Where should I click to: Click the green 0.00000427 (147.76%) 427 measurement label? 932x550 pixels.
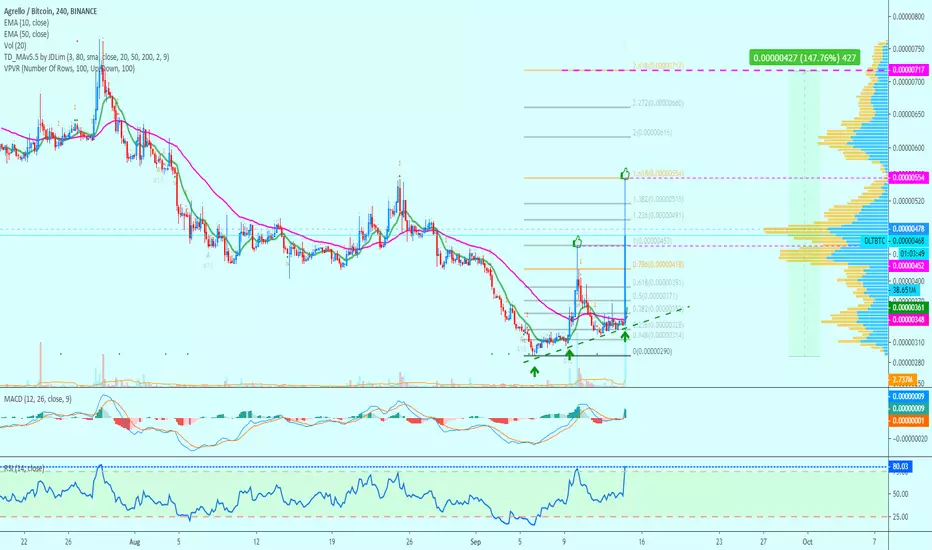pos(804,58)
